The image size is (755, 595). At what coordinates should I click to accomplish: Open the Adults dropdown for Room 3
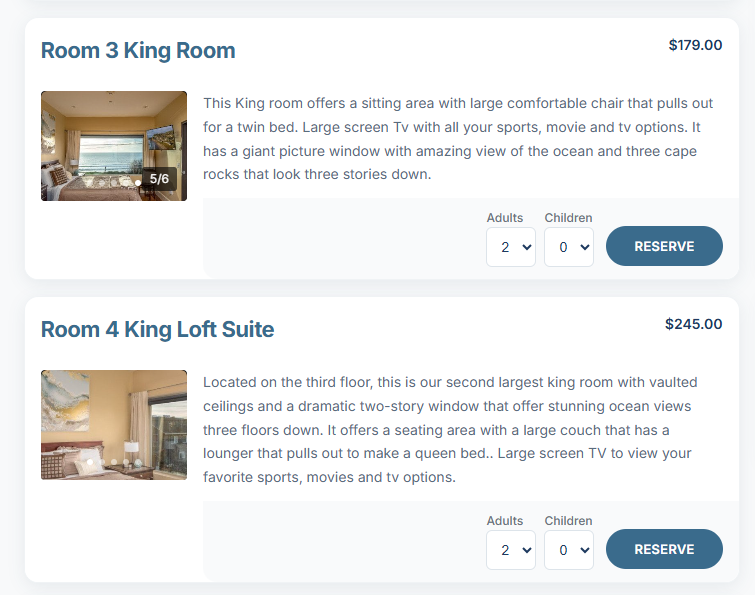(510, 247)
